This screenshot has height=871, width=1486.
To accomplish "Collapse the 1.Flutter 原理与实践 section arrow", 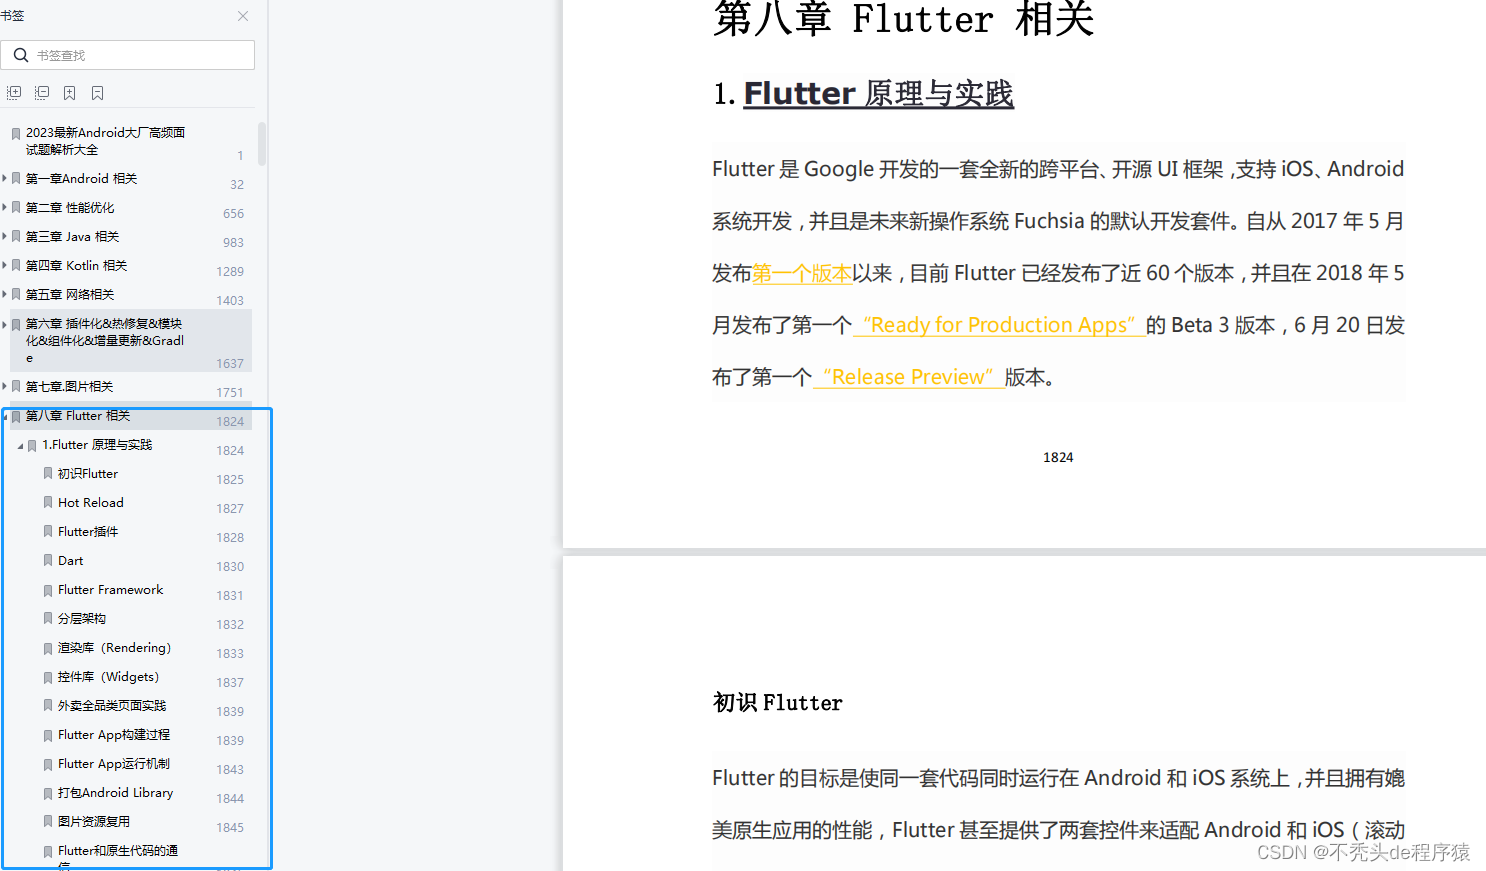I will pos(21,445).
